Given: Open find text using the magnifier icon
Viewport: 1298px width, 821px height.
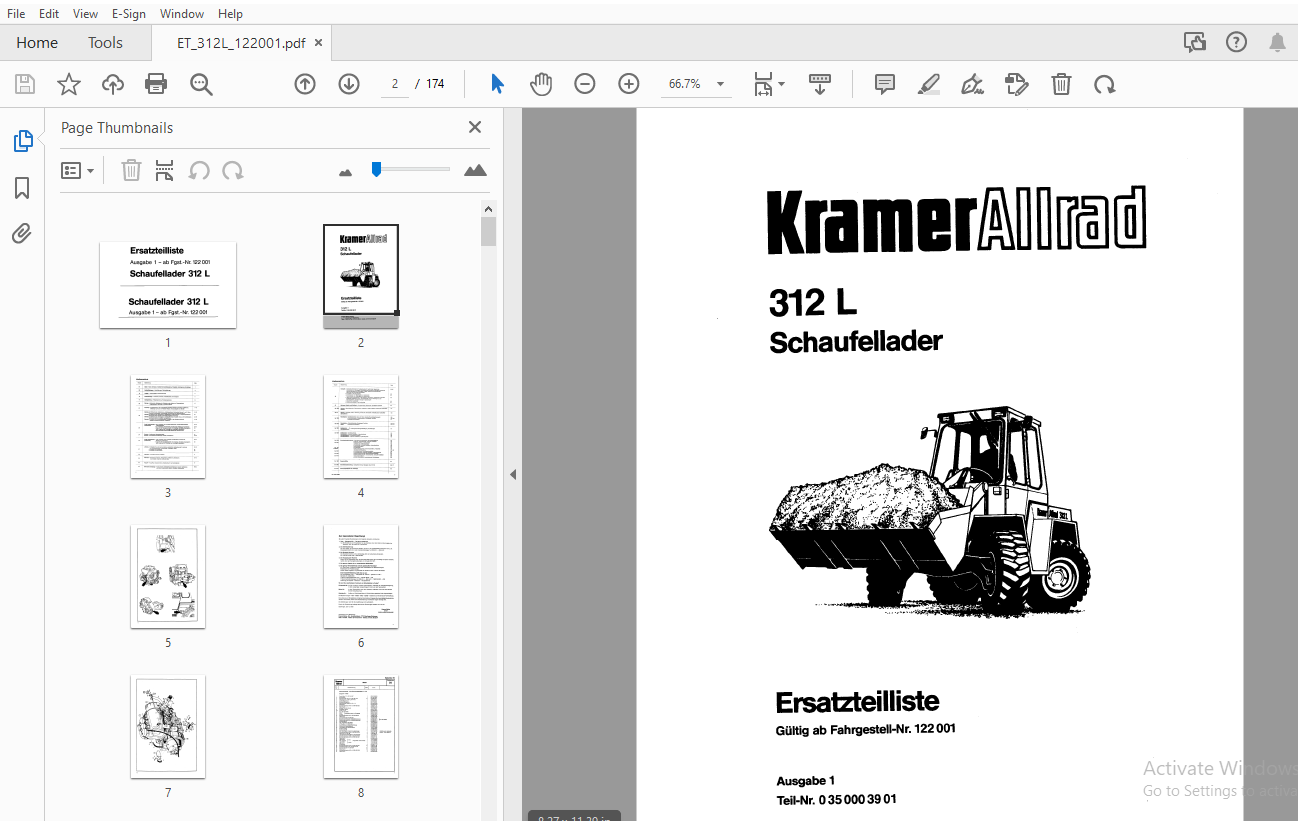Looking at the screenshot, I should click(201, 84).
